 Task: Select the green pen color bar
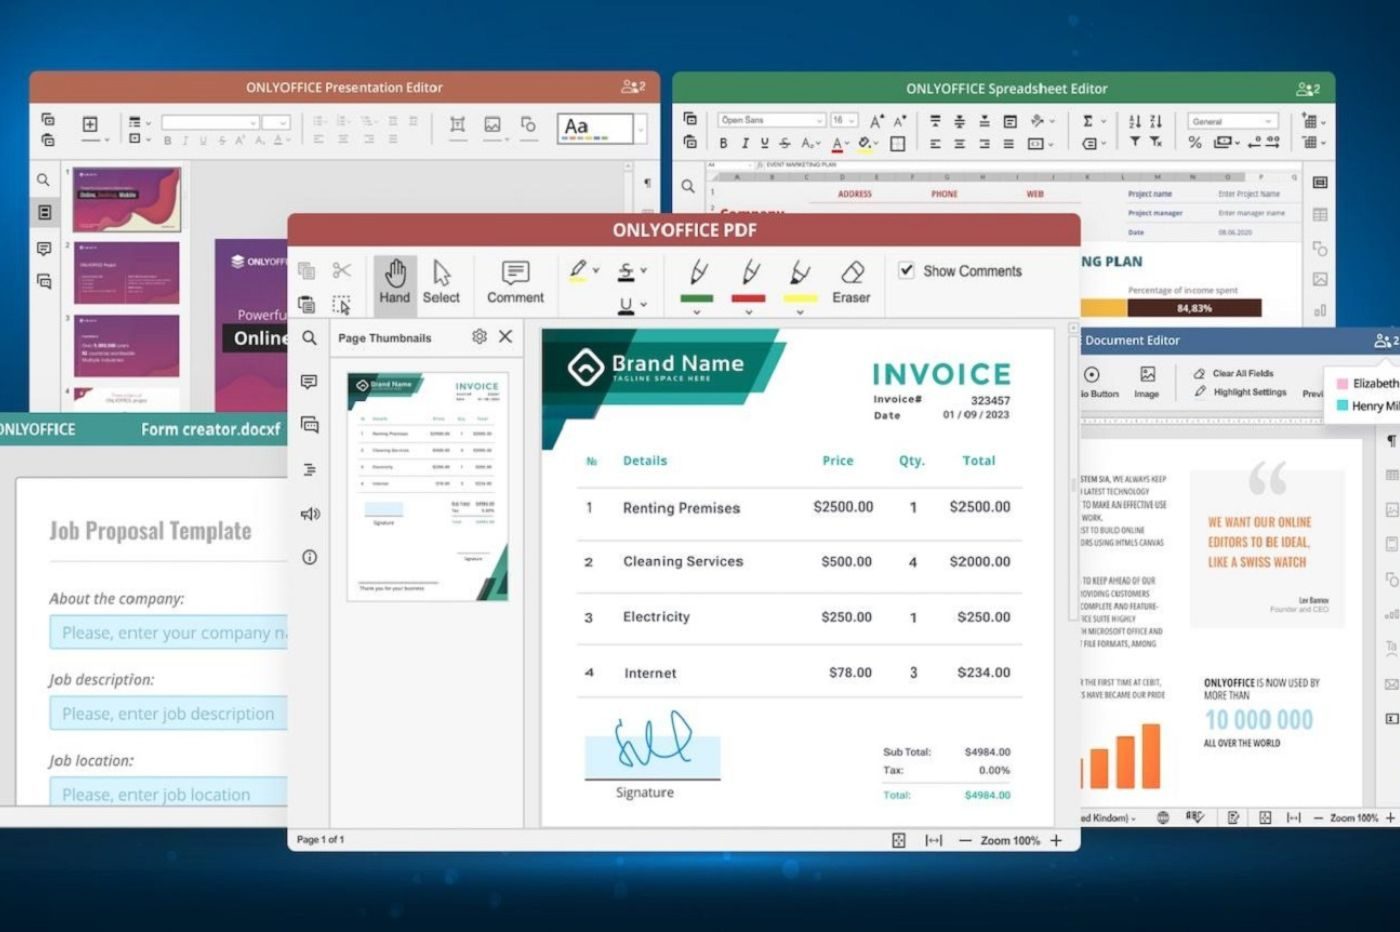click(x=697, y=298)
